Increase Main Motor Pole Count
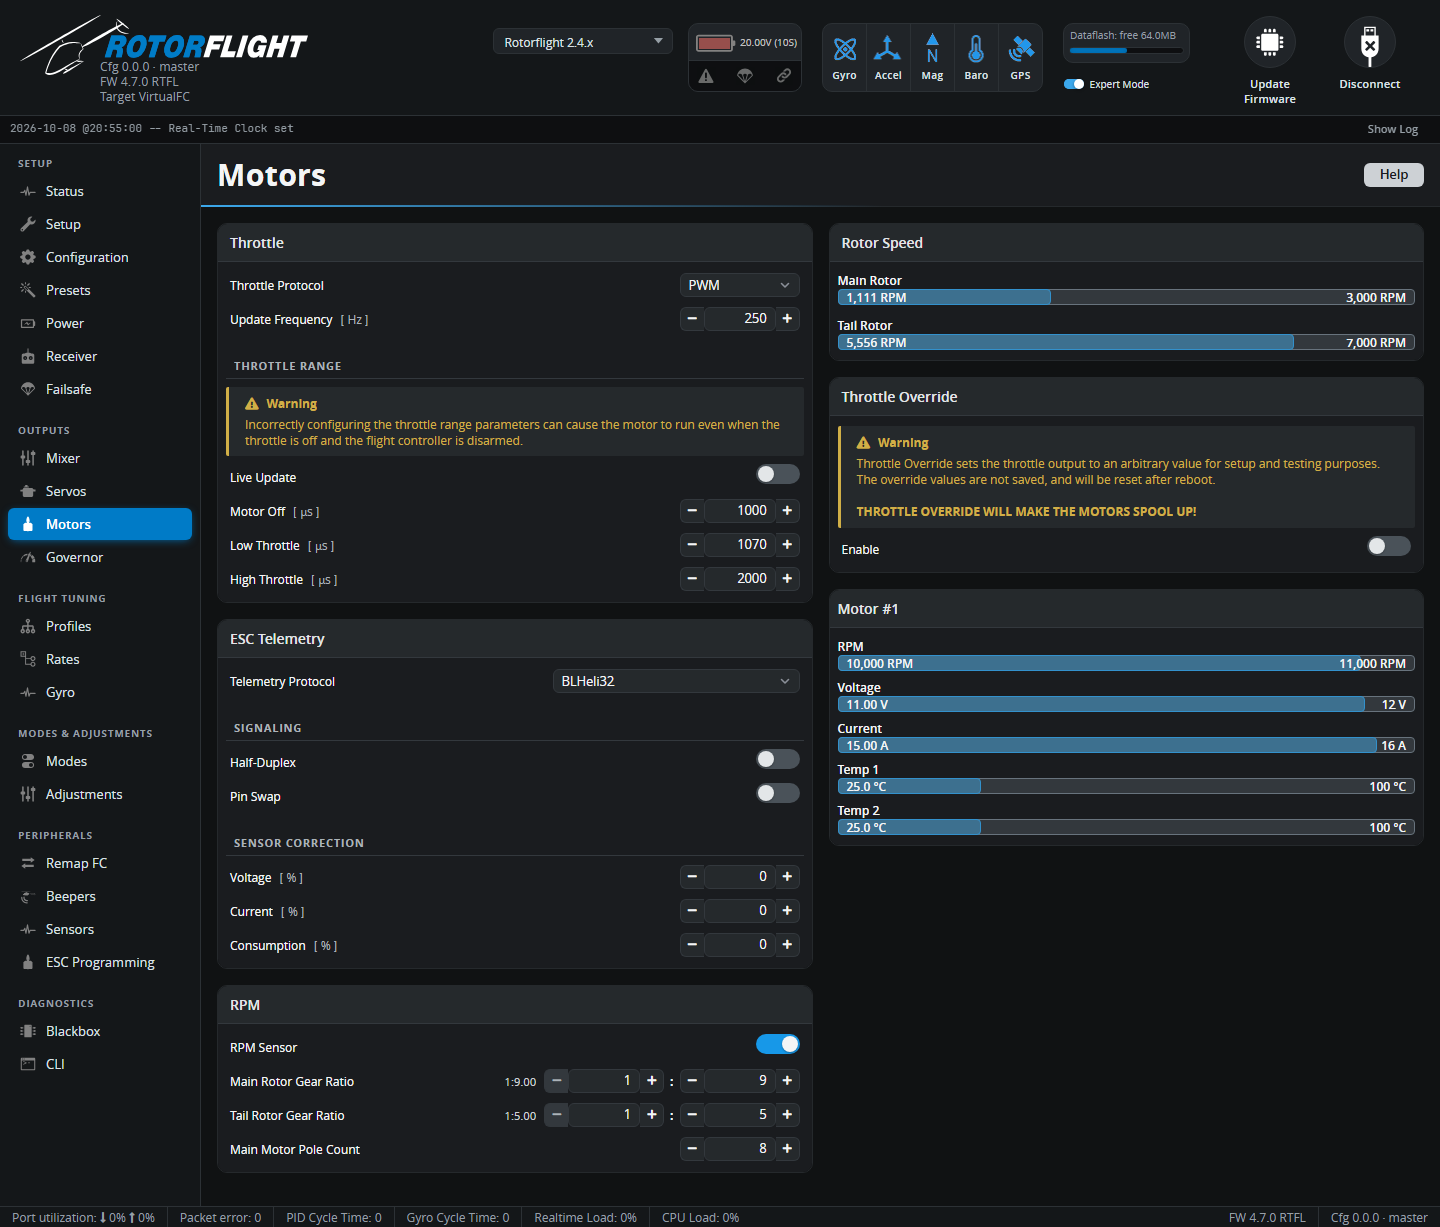 788,1149
